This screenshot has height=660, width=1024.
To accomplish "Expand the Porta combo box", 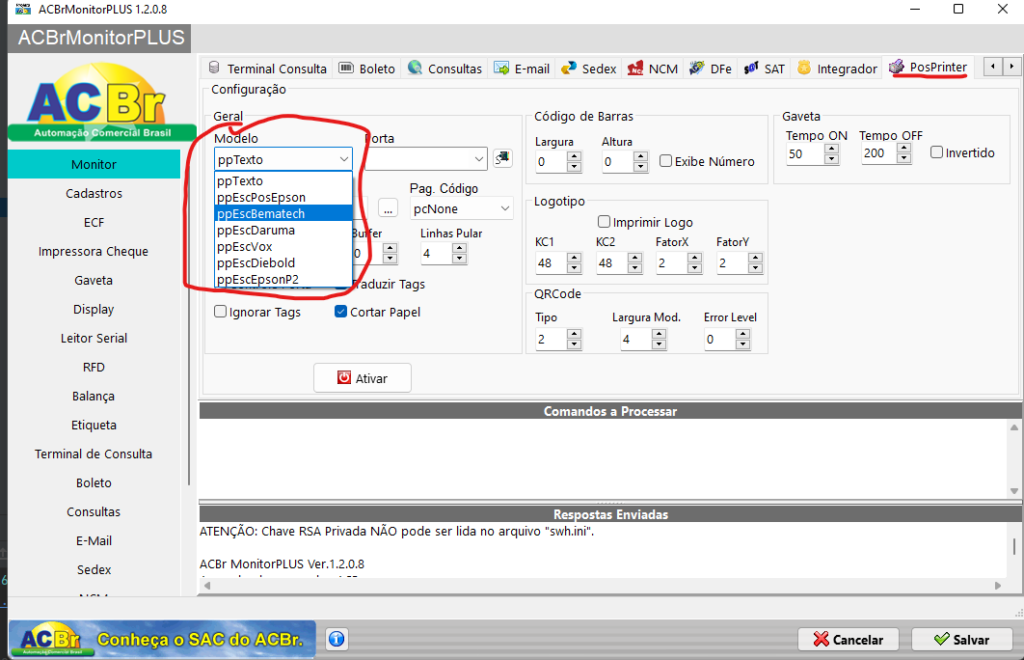I will (x=478, y=159).
